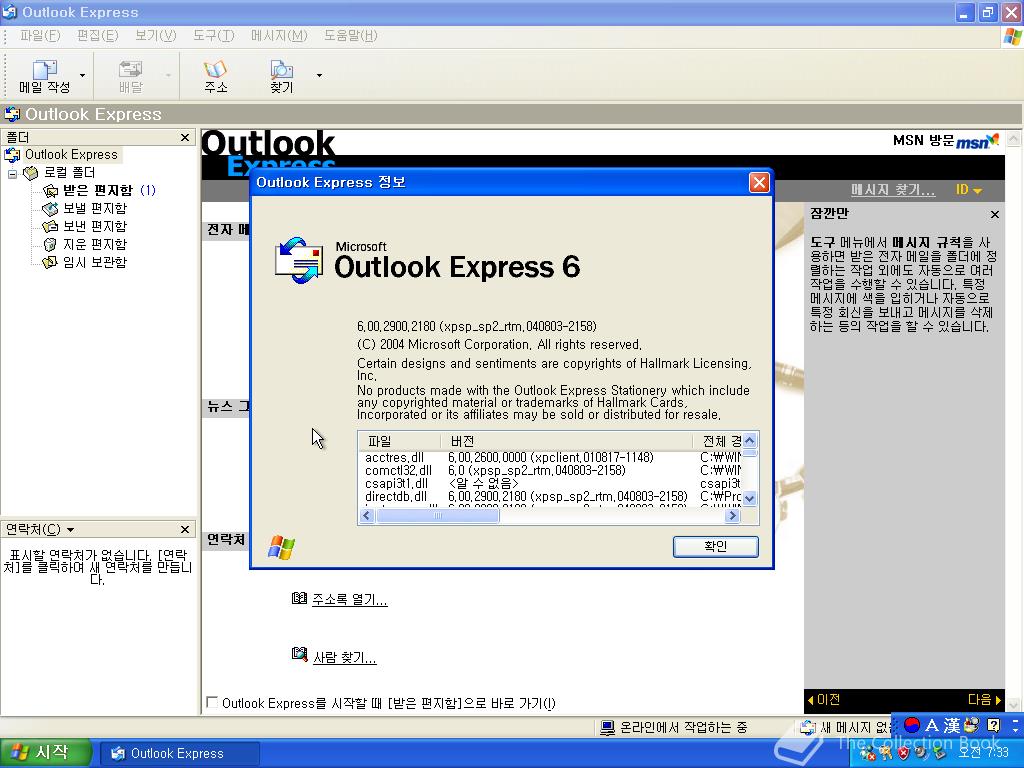Open the ID dropdown in the header bar
The height and width of the screenshot is (768, 1024).
point(968,190)
